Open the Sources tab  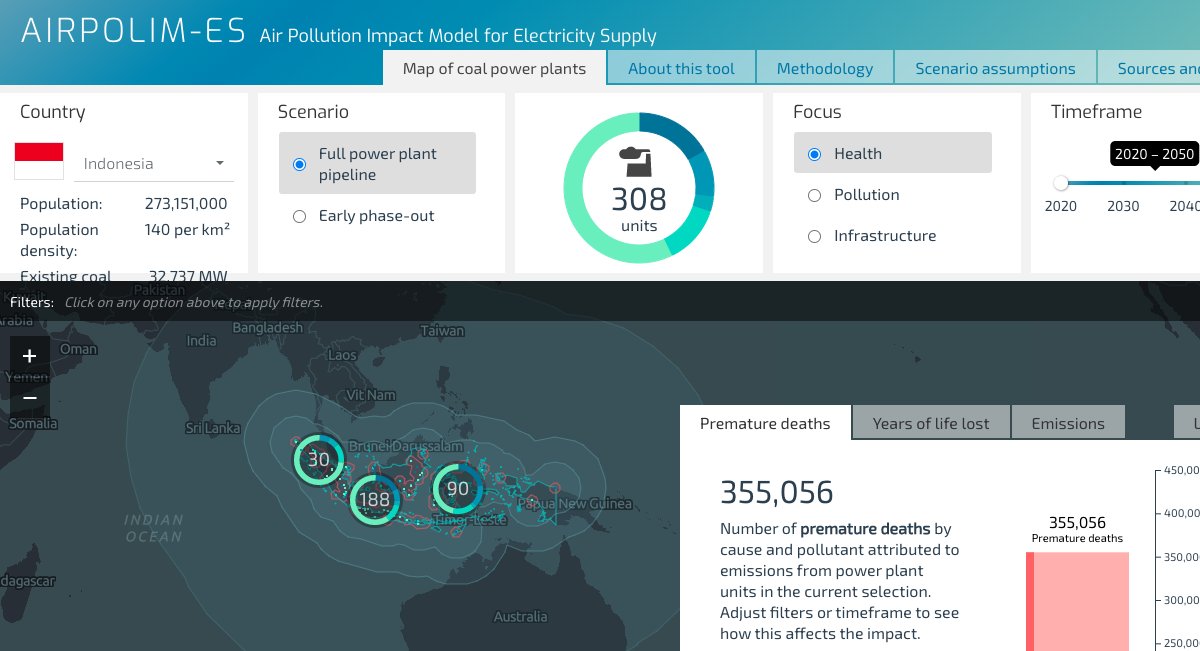[x=1148, y=69]
